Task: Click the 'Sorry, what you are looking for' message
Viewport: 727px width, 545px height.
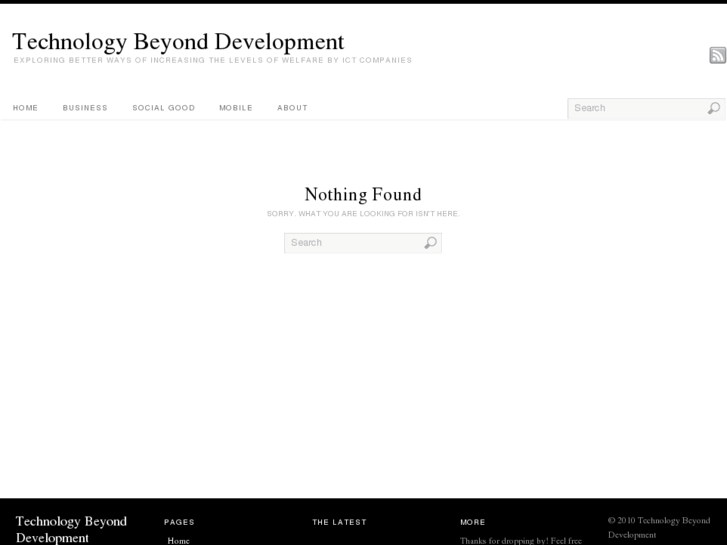Action: (x=364, y=214)
